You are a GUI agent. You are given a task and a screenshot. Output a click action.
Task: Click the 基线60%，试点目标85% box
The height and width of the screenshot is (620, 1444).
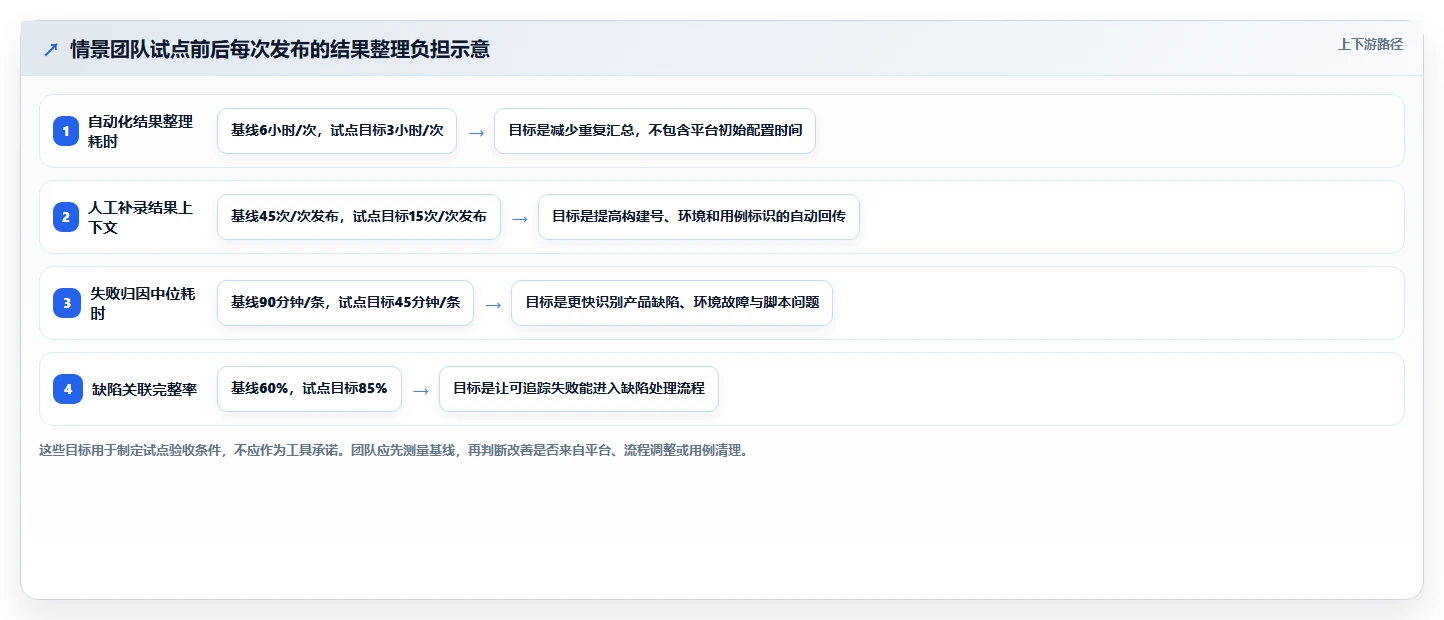click(x=309, y=389)
